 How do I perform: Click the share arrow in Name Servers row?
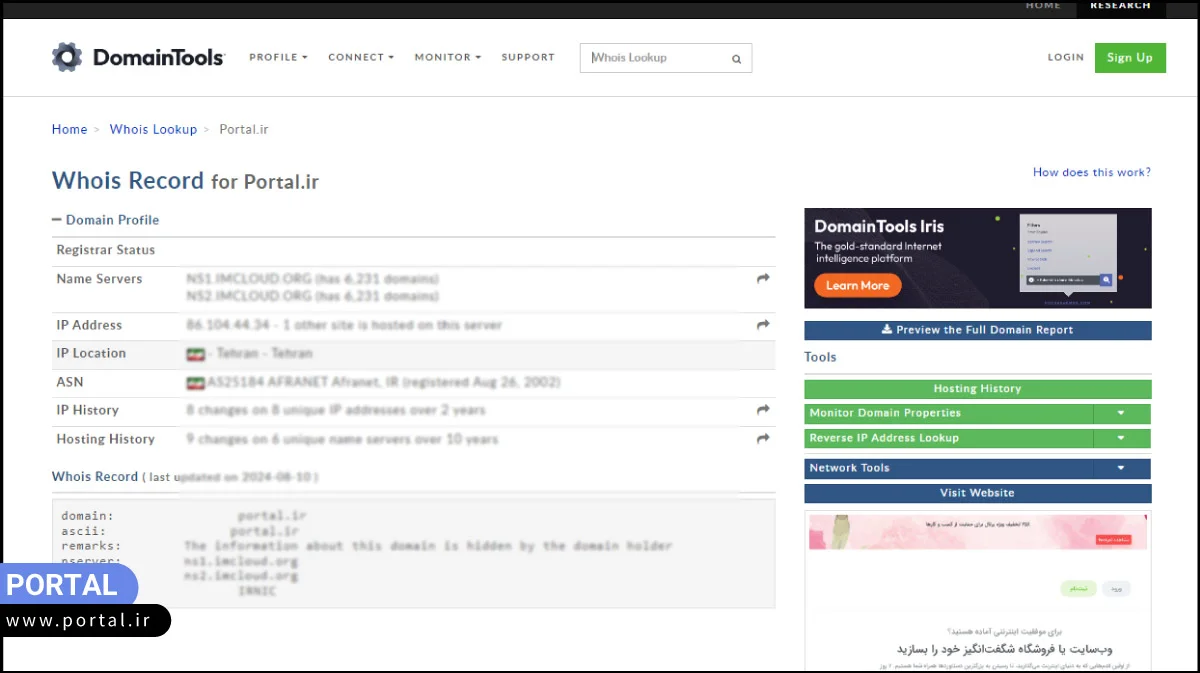[x=763, y=279]
